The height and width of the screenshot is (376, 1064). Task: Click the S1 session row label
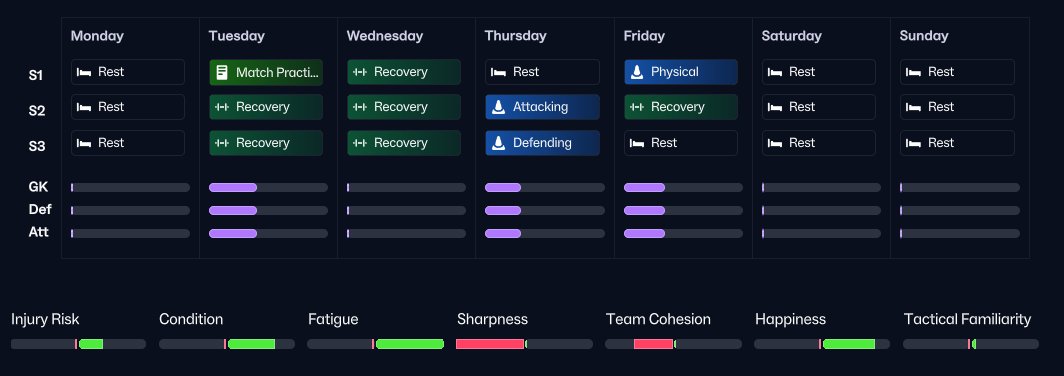pyautogui.click(x=36, y=75)
